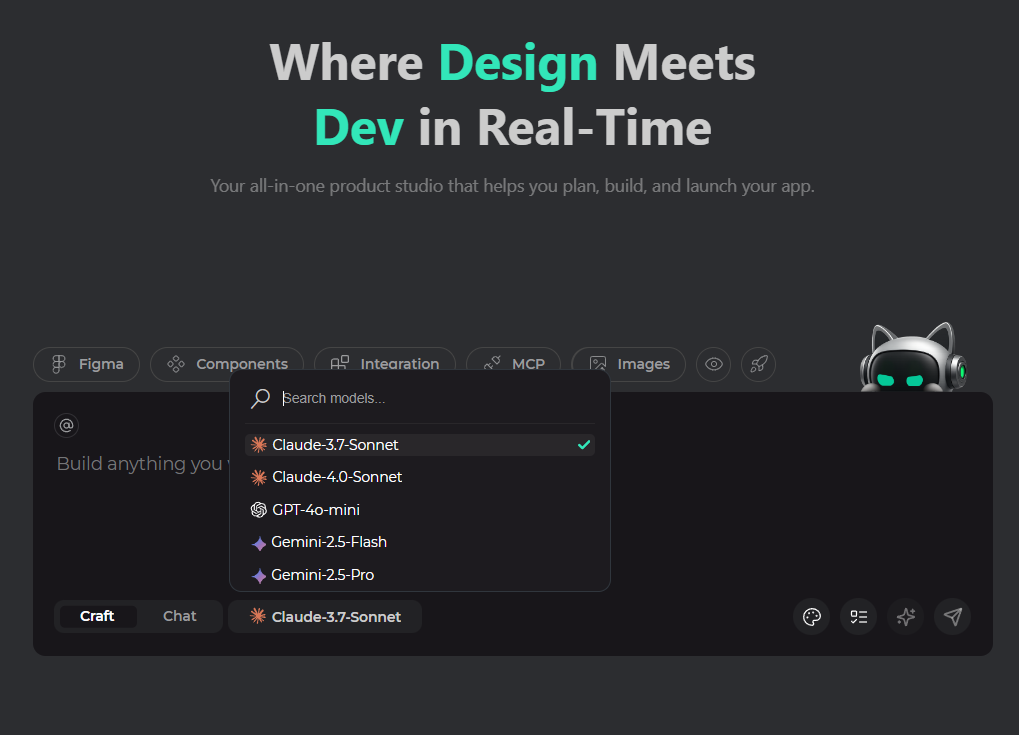This screenshot has height=735, width=1019.
Task: Click the Images picture icon
Action: [x=598, y=364]
